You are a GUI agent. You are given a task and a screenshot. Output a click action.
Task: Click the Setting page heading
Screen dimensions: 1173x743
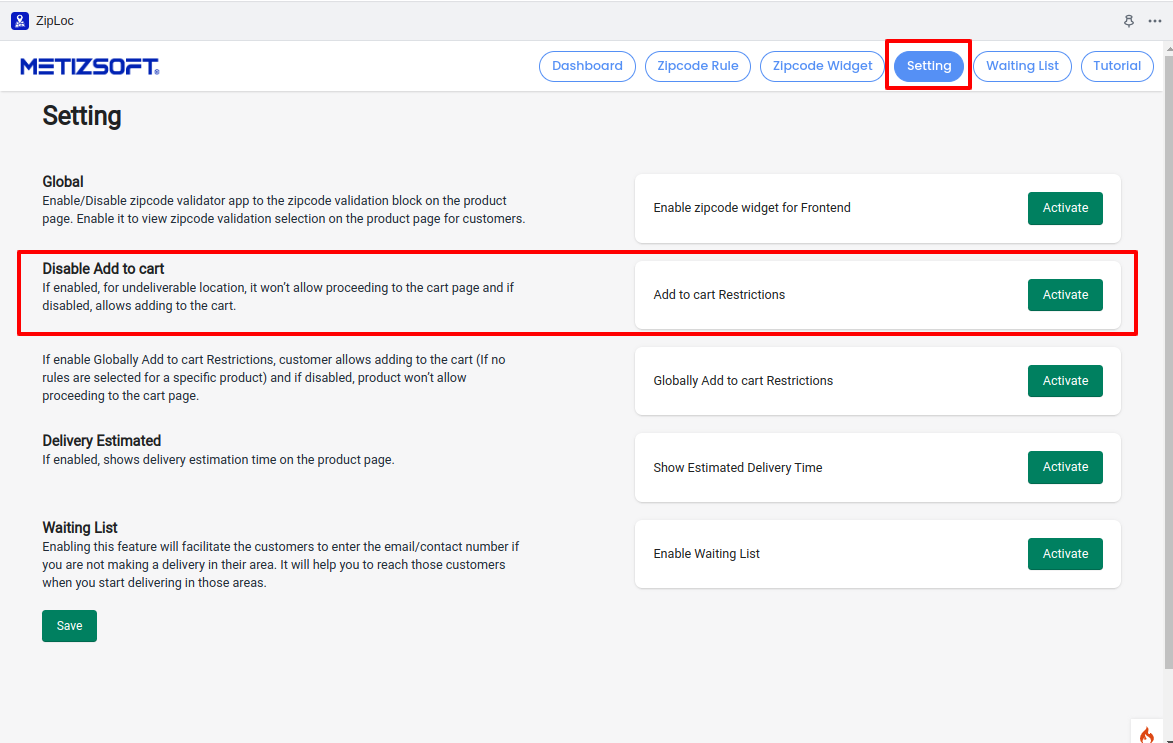[82, 116]
